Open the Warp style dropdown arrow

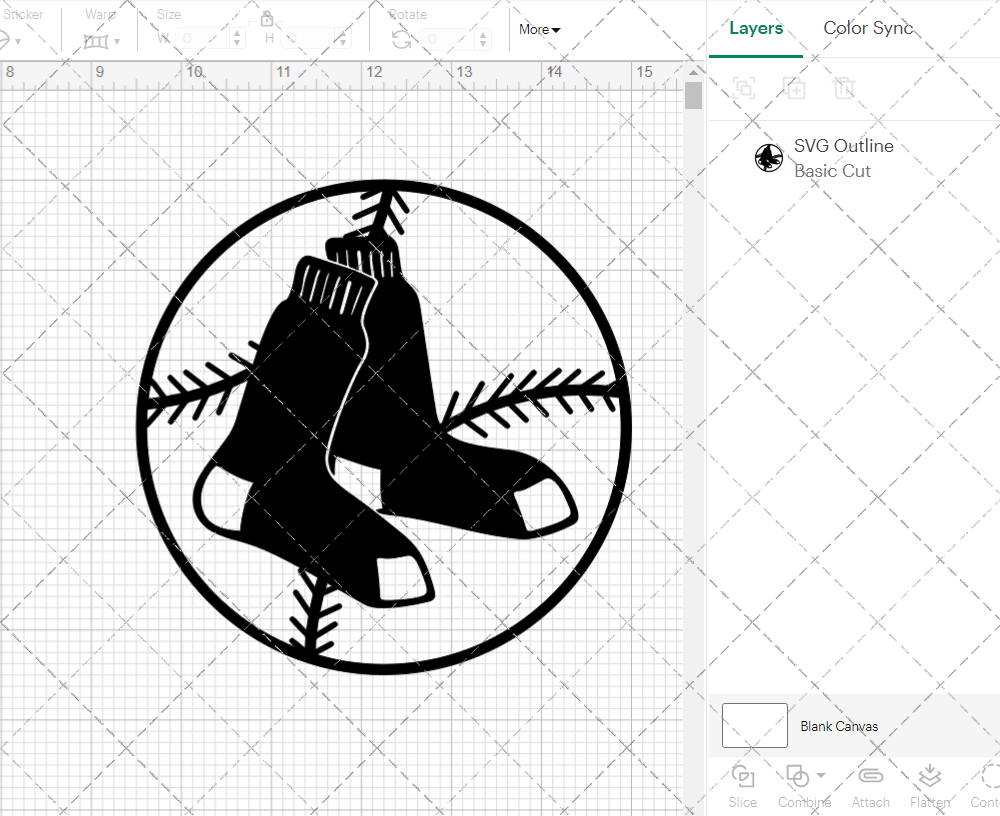point(116,39)
